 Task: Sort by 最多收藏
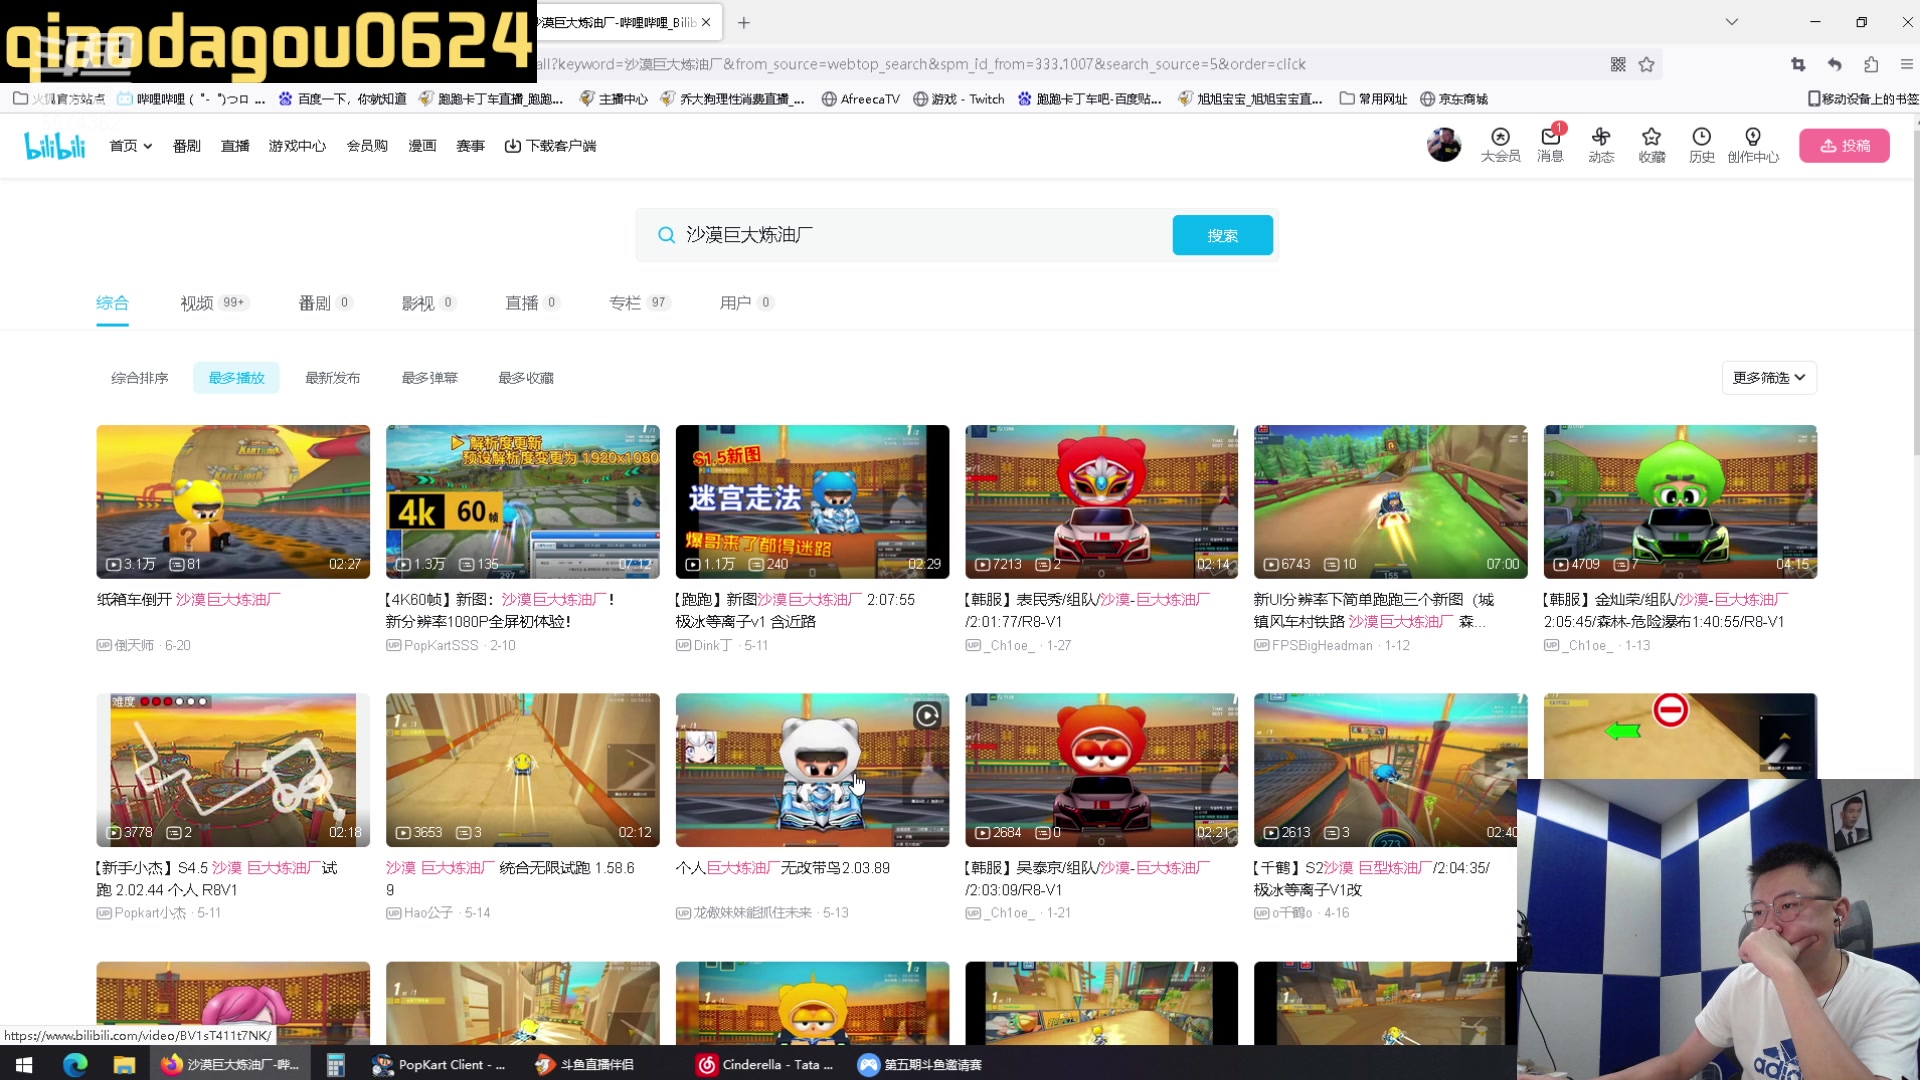click(526, 378)
